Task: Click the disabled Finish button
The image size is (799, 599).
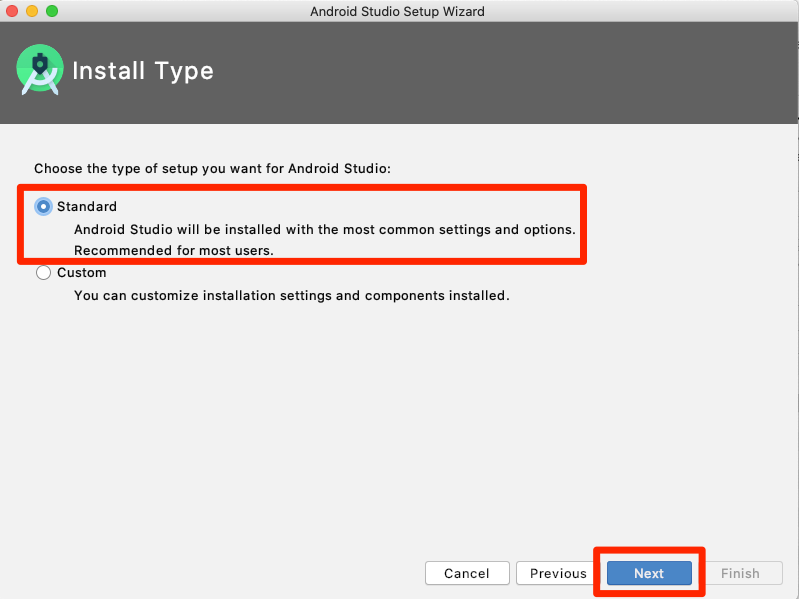Action: point(740,573)
